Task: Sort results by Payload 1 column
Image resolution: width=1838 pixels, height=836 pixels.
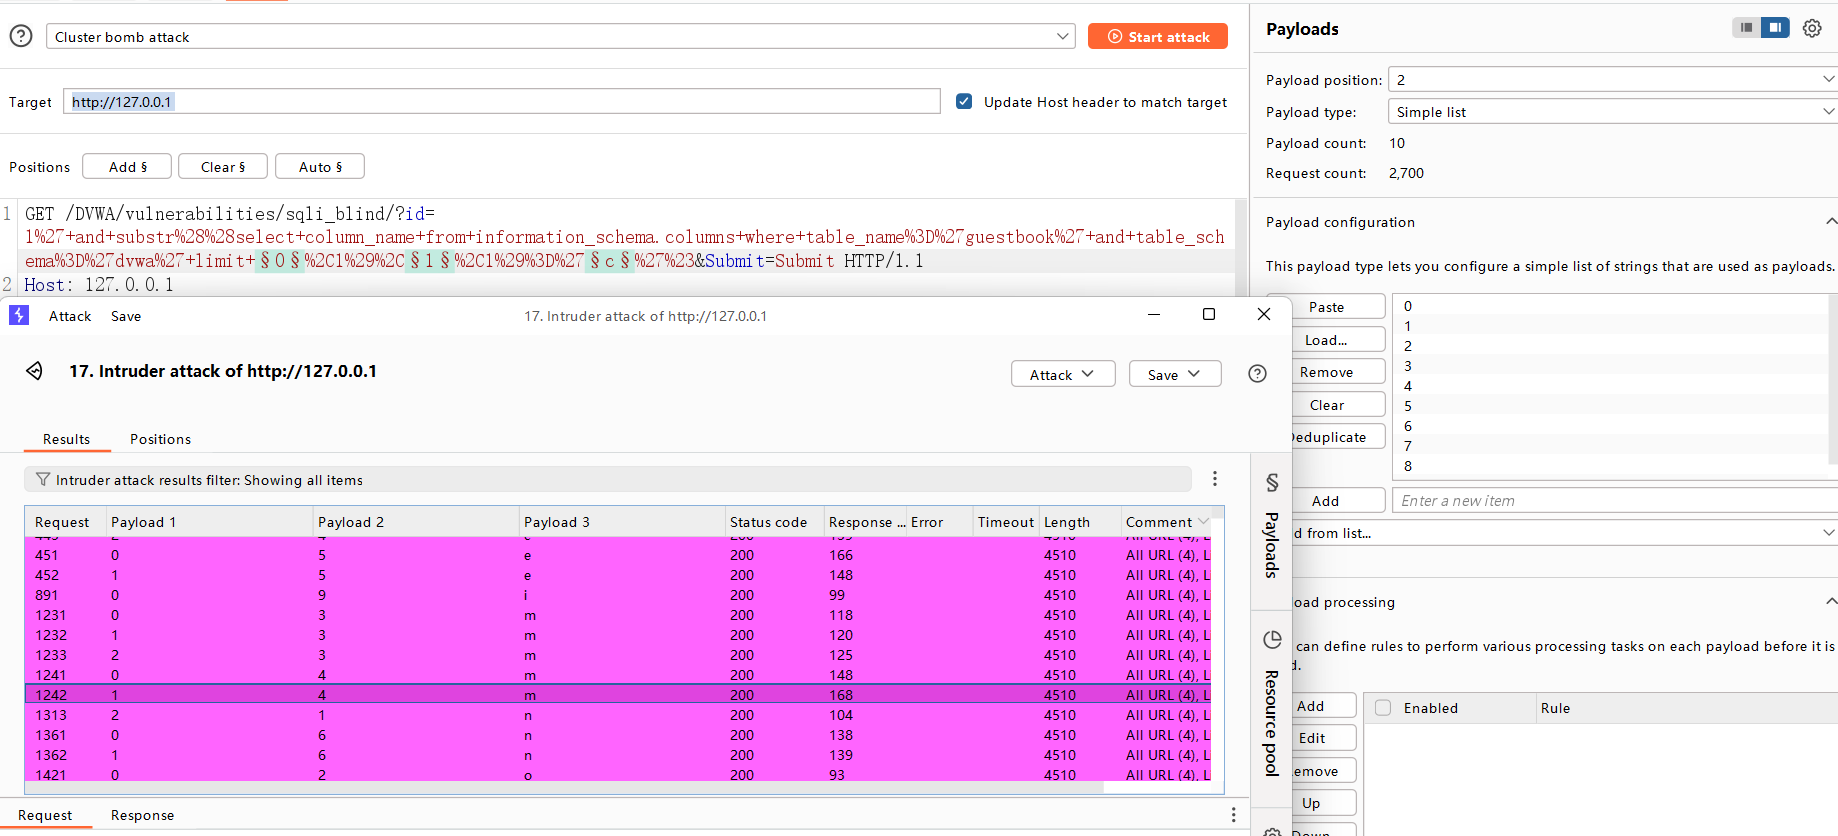Action: pyautogui.click(x=210, y=521)
